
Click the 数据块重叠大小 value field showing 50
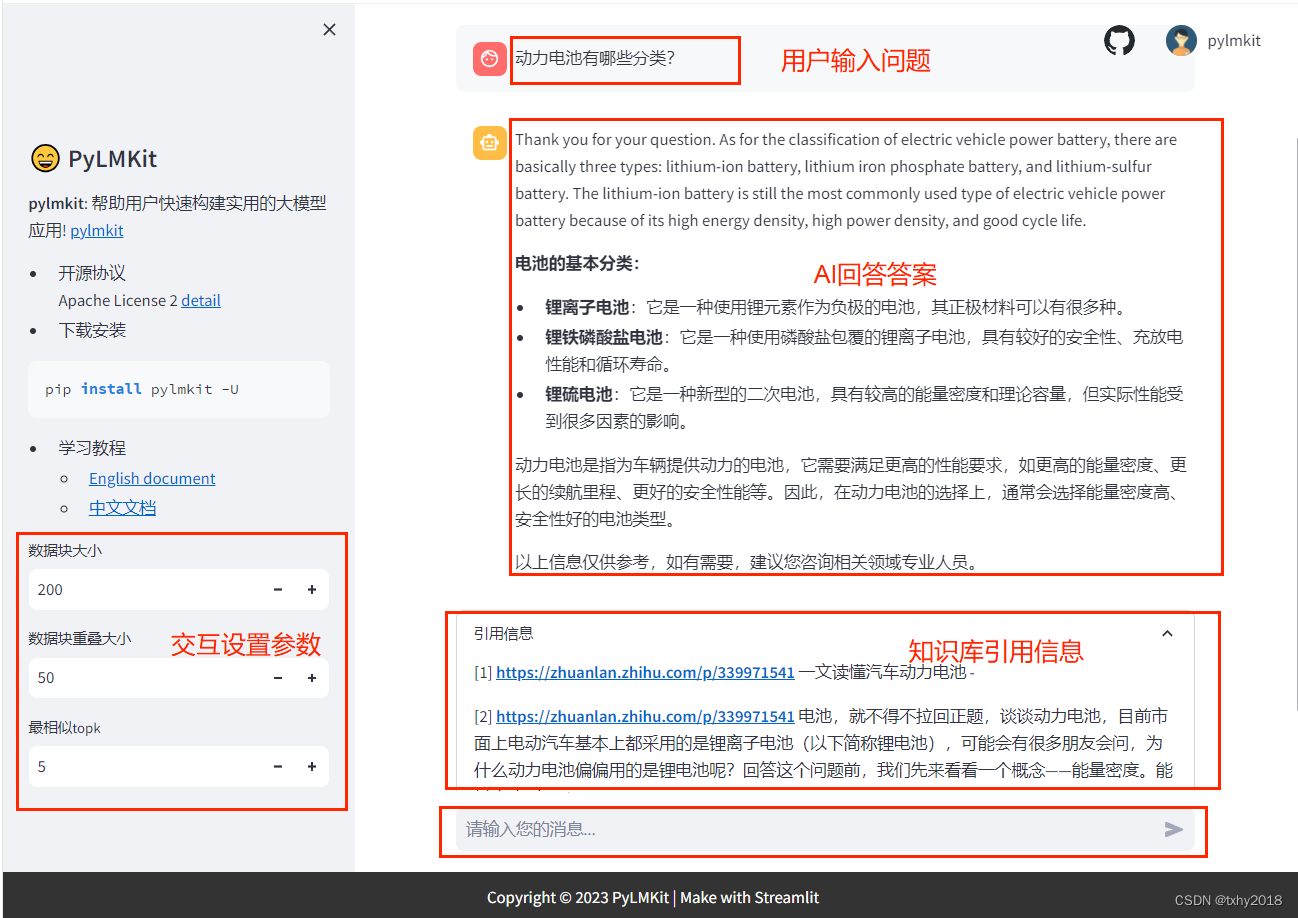pos(145,678)
